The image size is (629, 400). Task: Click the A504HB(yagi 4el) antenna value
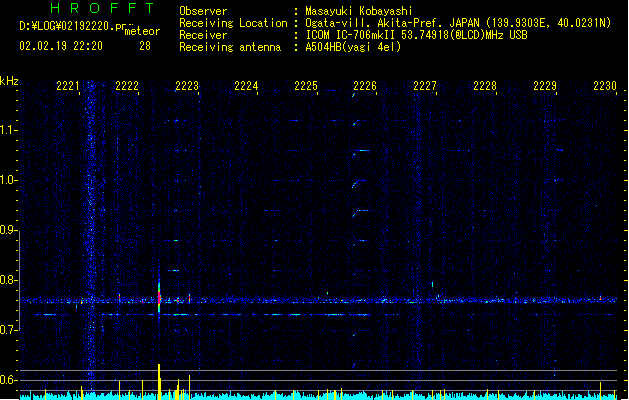(x=353, y=47)
